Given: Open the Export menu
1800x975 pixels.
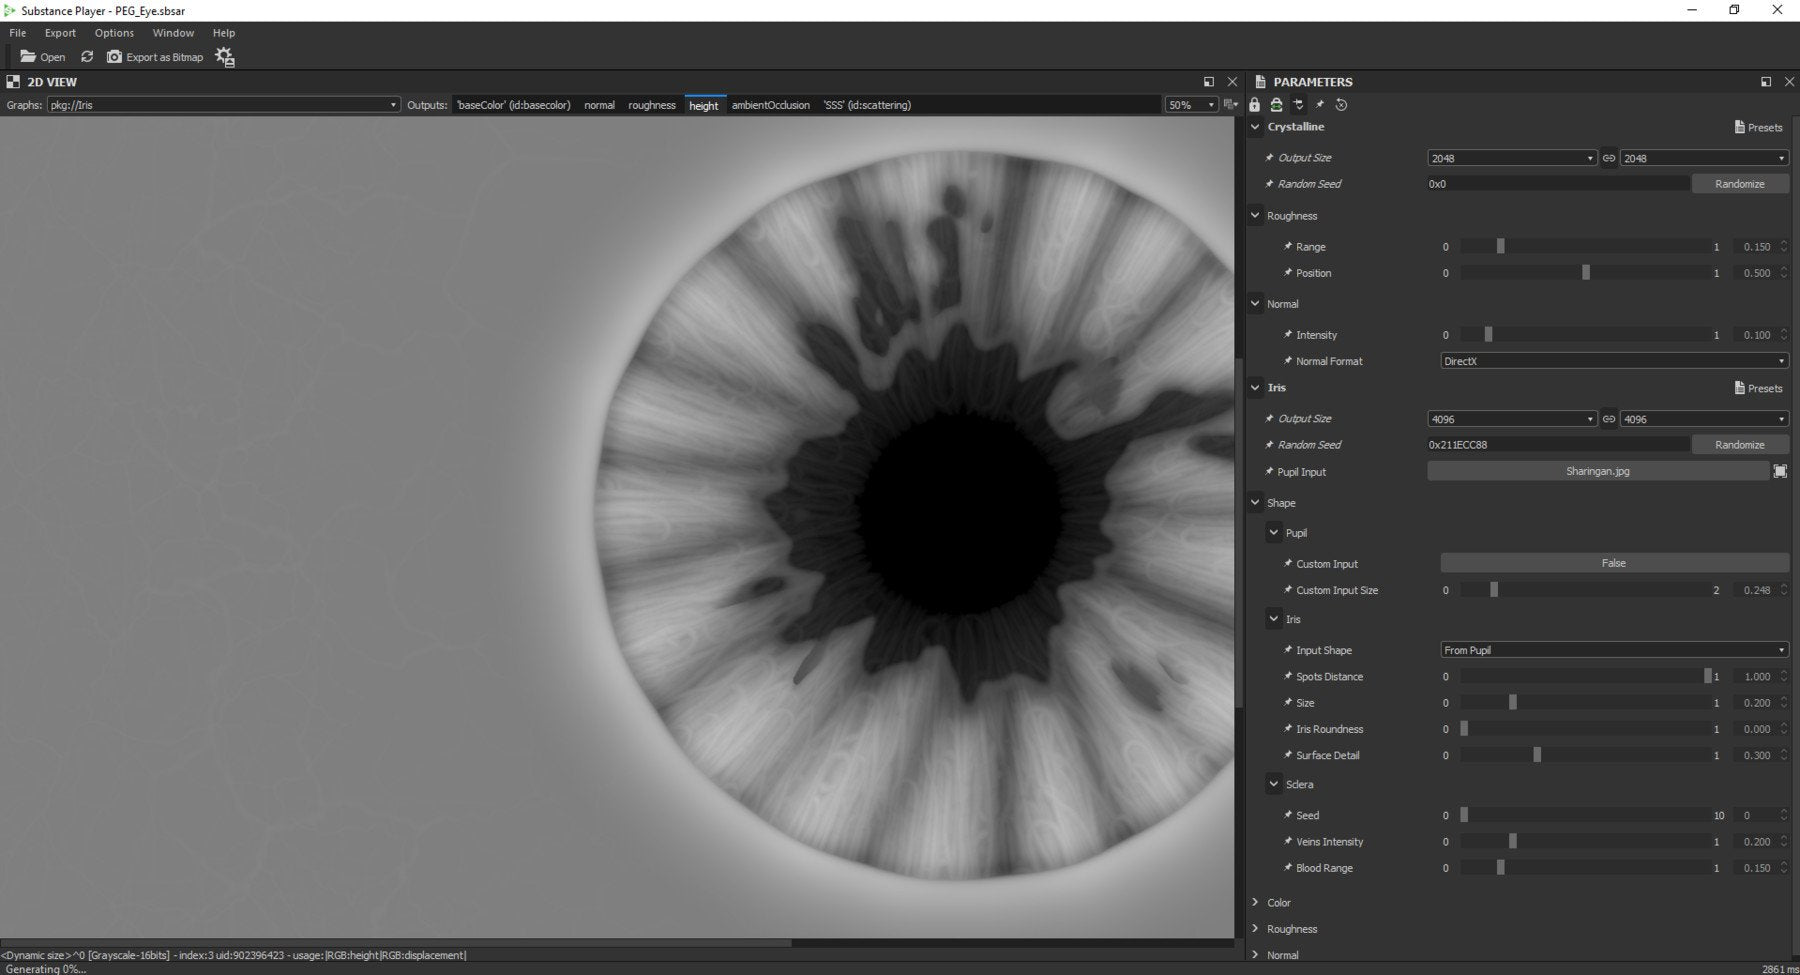Looking at the screenshot, I should click(x=60, y=33).
